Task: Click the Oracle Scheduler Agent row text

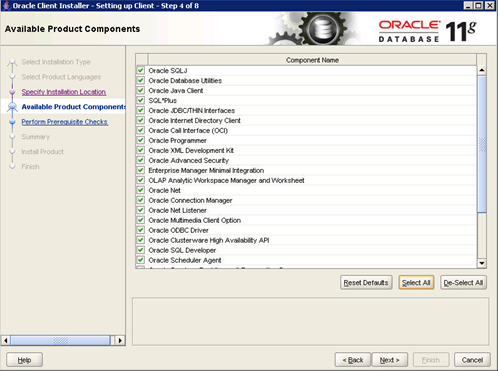Action: pos(185,260)
